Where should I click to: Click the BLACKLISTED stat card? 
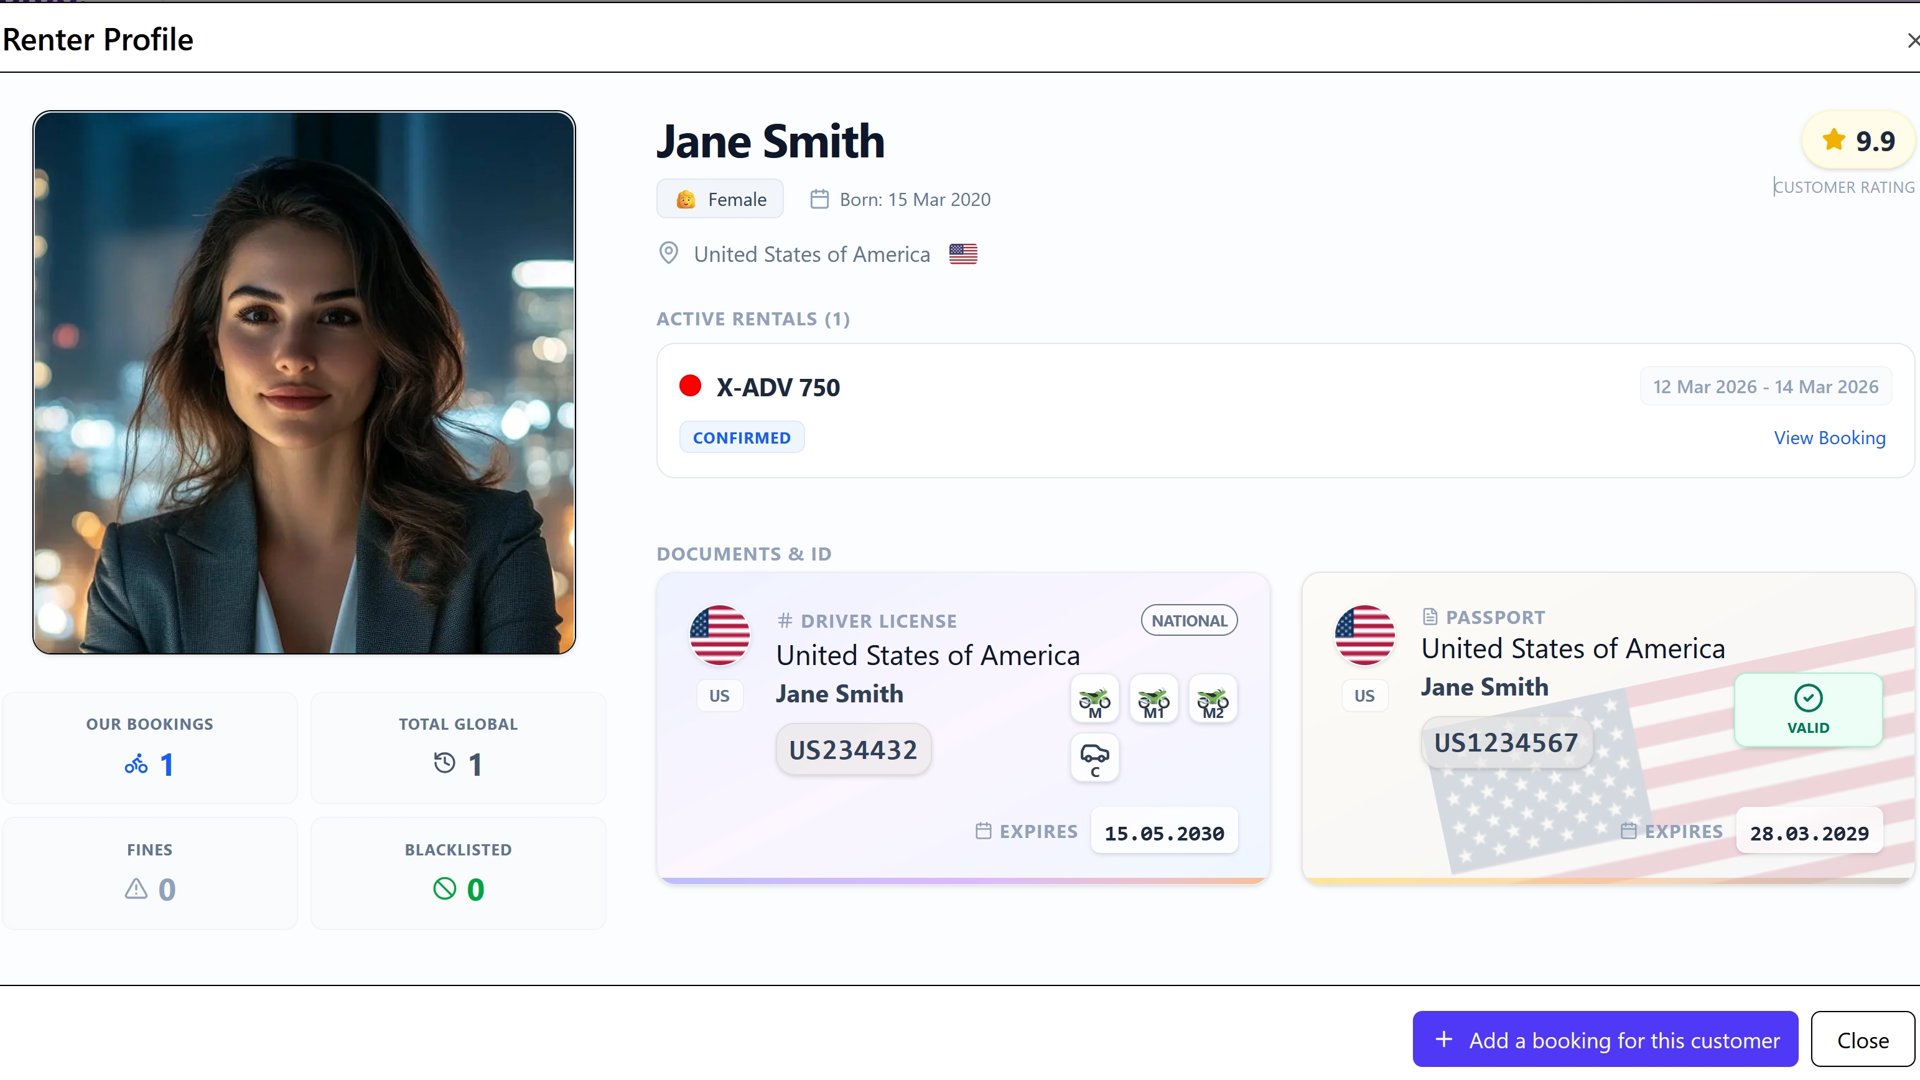pyautogui.click(x=458, y=873)
